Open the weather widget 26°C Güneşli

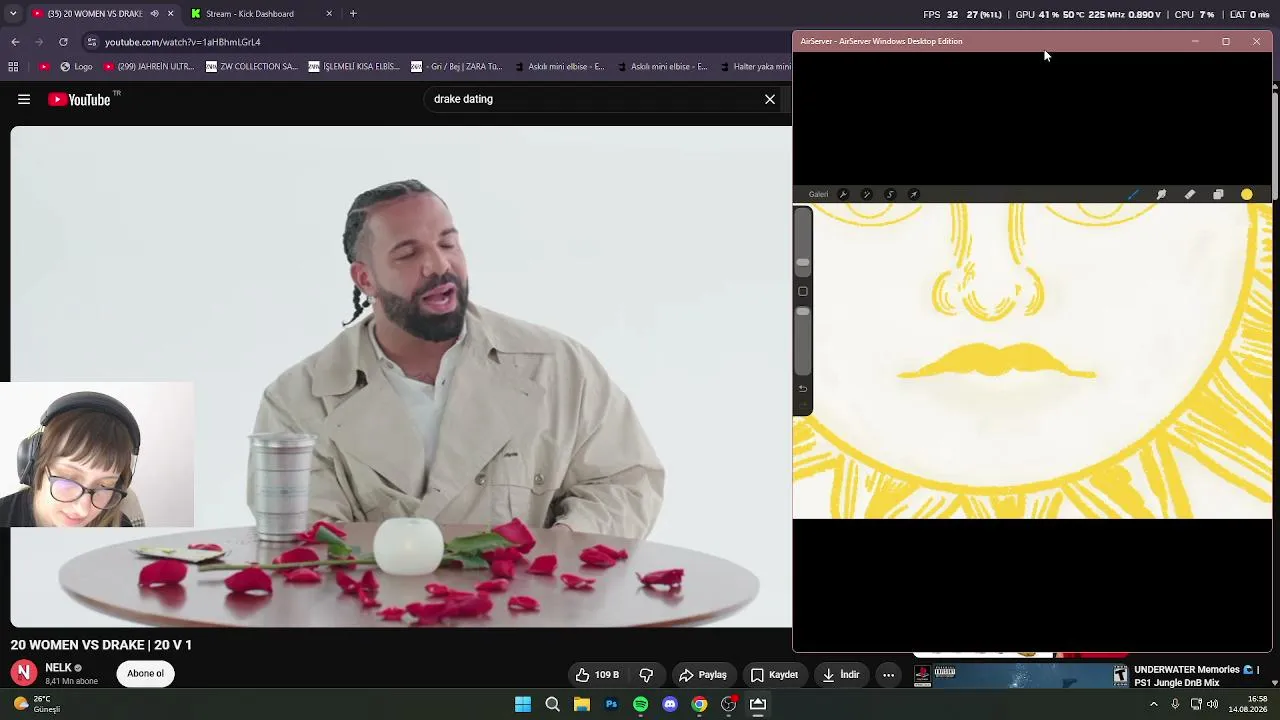pyautogui.click(x=38, y=704)
